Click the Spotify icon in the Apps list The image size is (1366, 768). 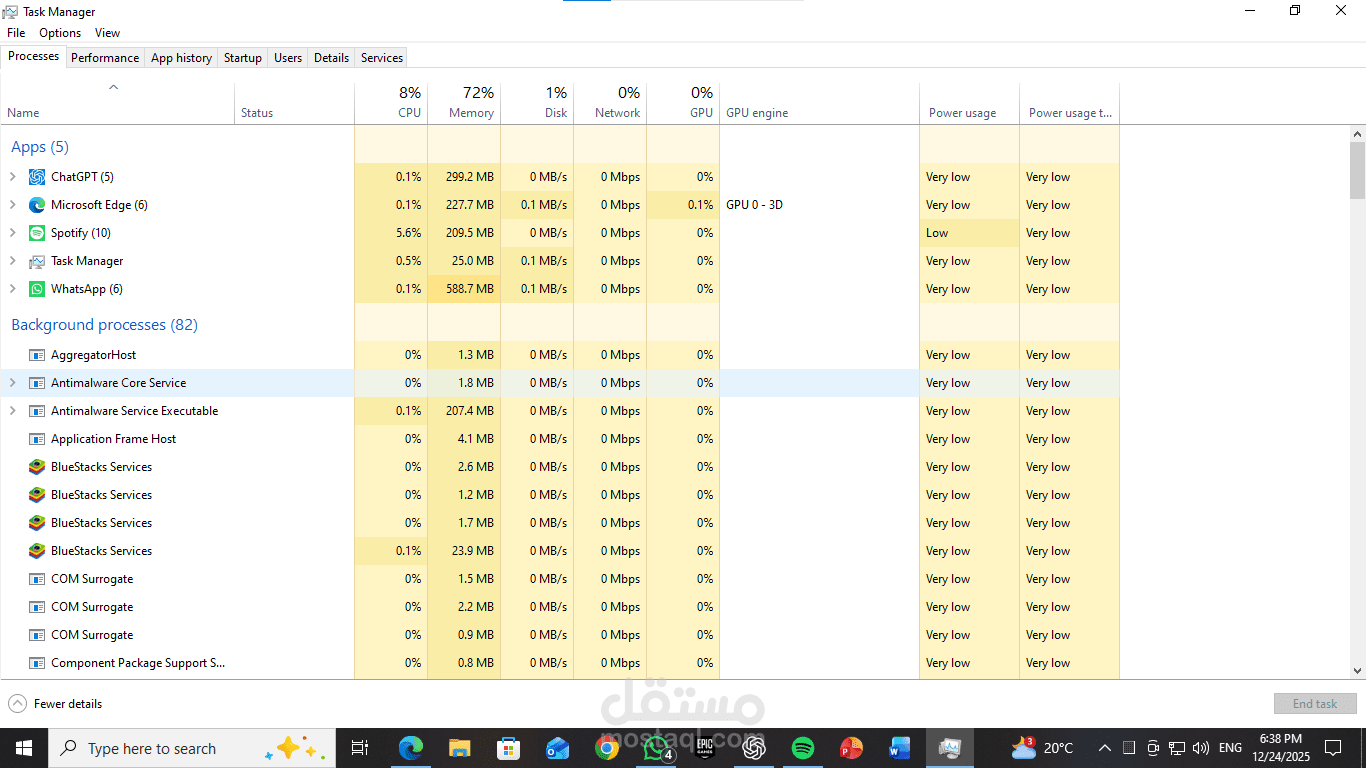tap(37, 233)
